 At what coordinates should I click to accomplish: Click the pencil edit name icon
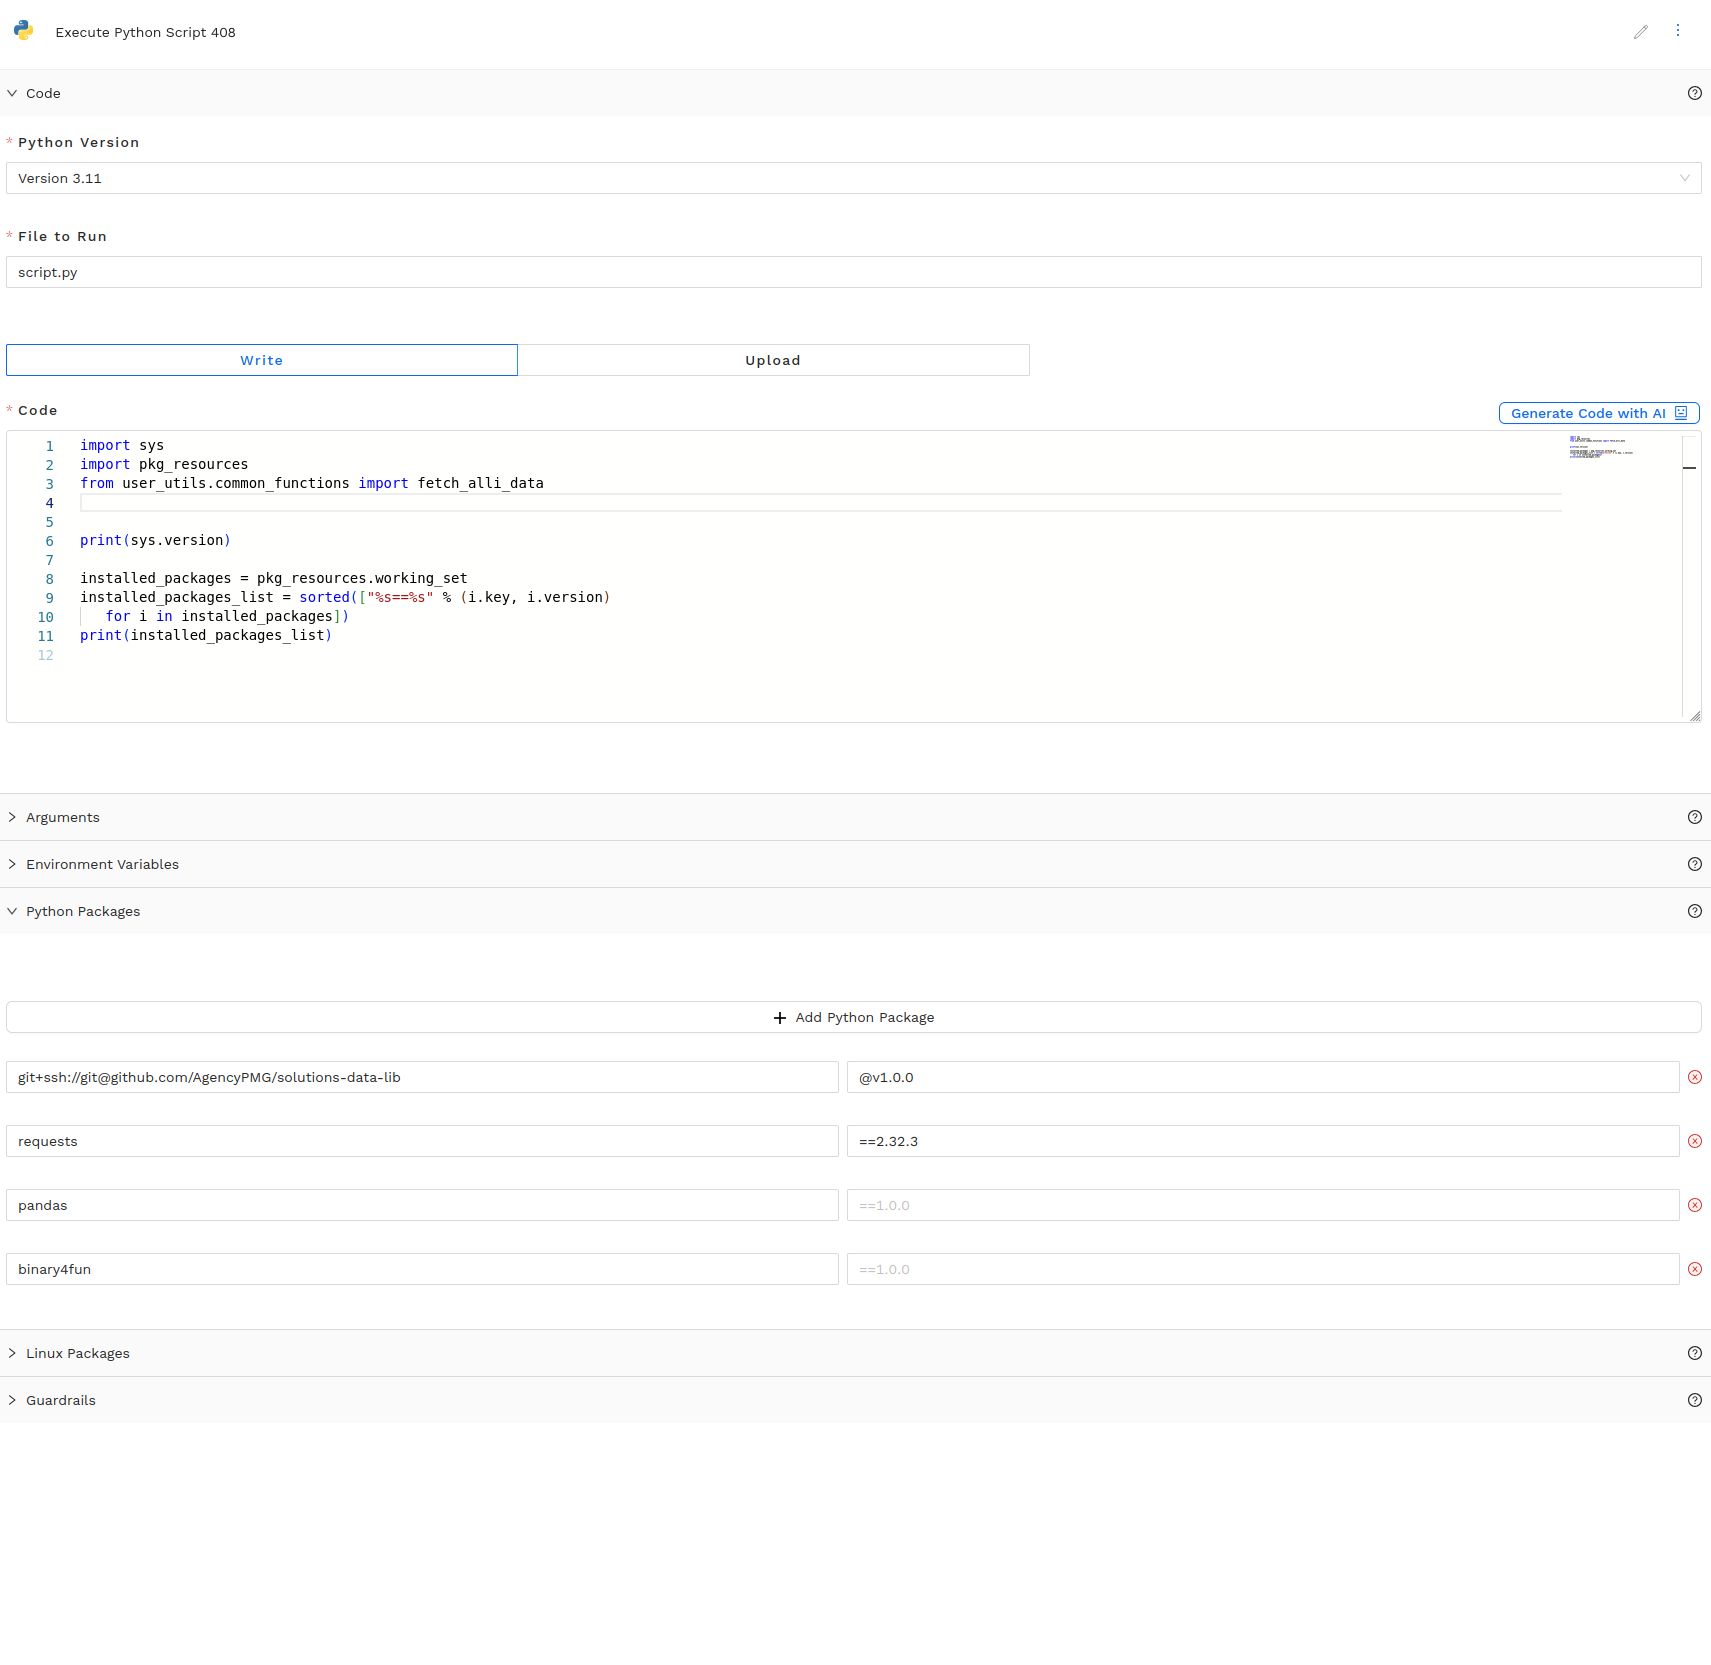click(1640, 32)
